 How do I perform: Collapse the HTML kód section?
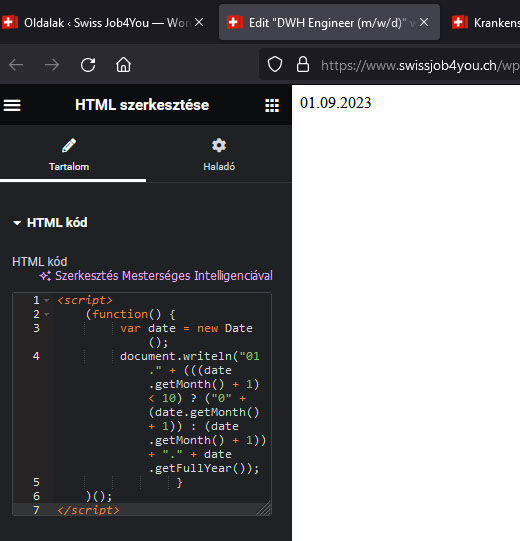coord(50,223)
